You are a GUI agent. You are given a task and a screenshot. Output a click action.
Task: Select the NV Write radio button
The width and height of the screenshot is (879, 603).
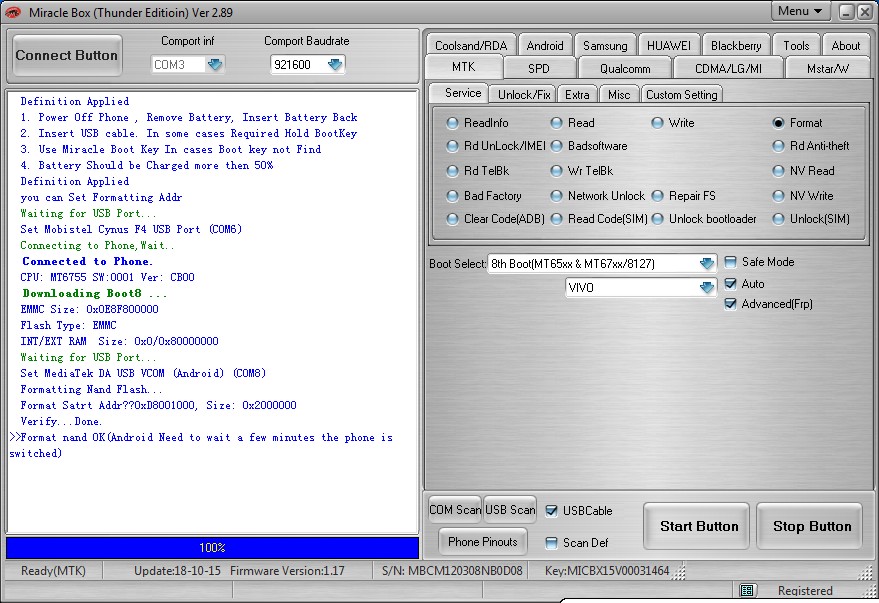pyautogui.click(x=778, y=196)
